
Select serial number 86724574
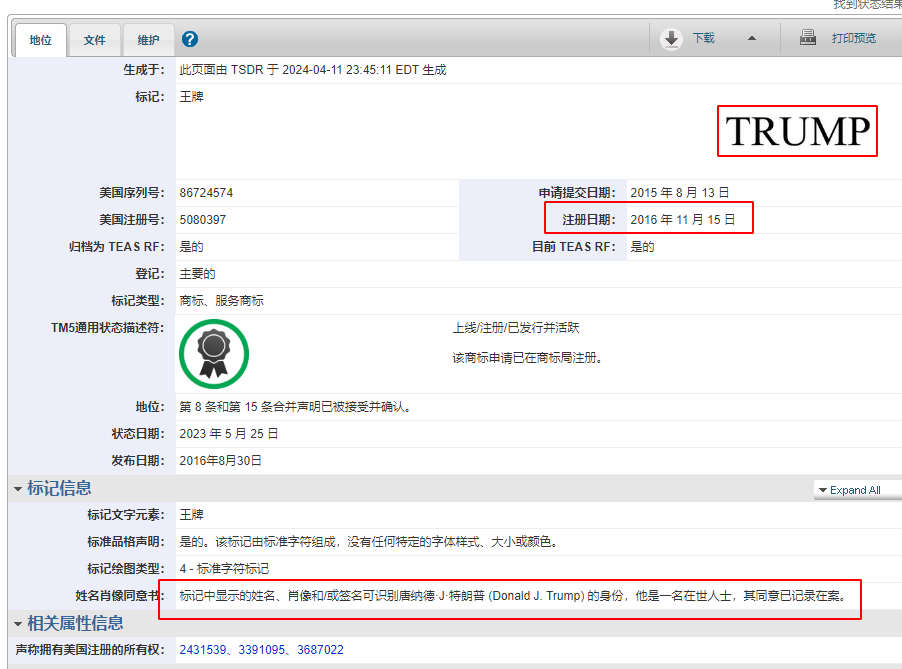coord(206,193)
